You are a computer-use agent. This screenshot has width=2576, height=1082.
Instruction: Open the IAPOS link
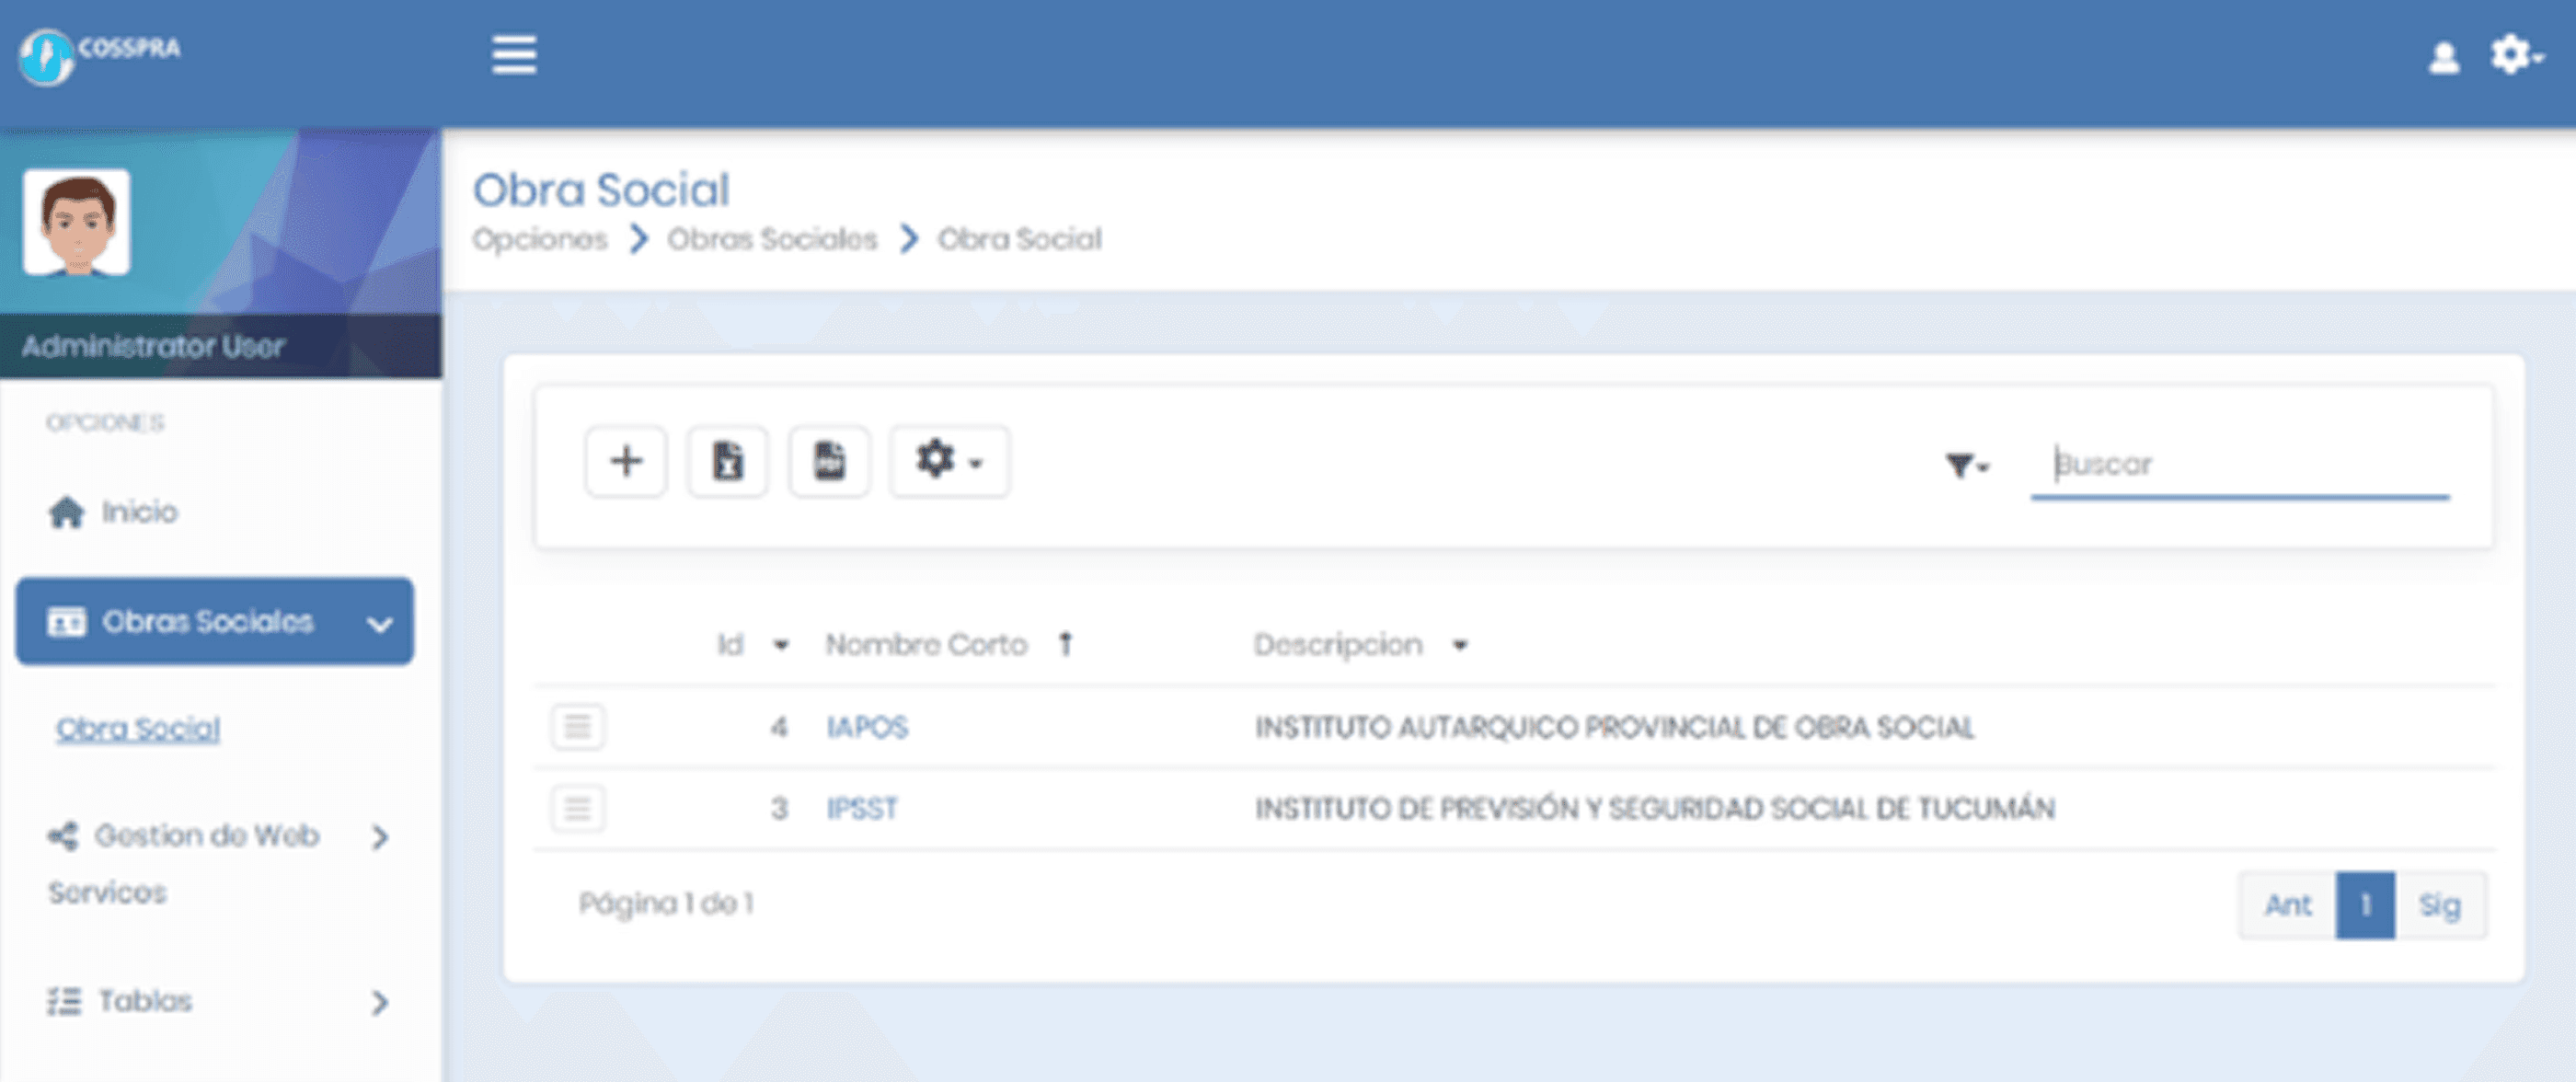[x=866, y=727]
